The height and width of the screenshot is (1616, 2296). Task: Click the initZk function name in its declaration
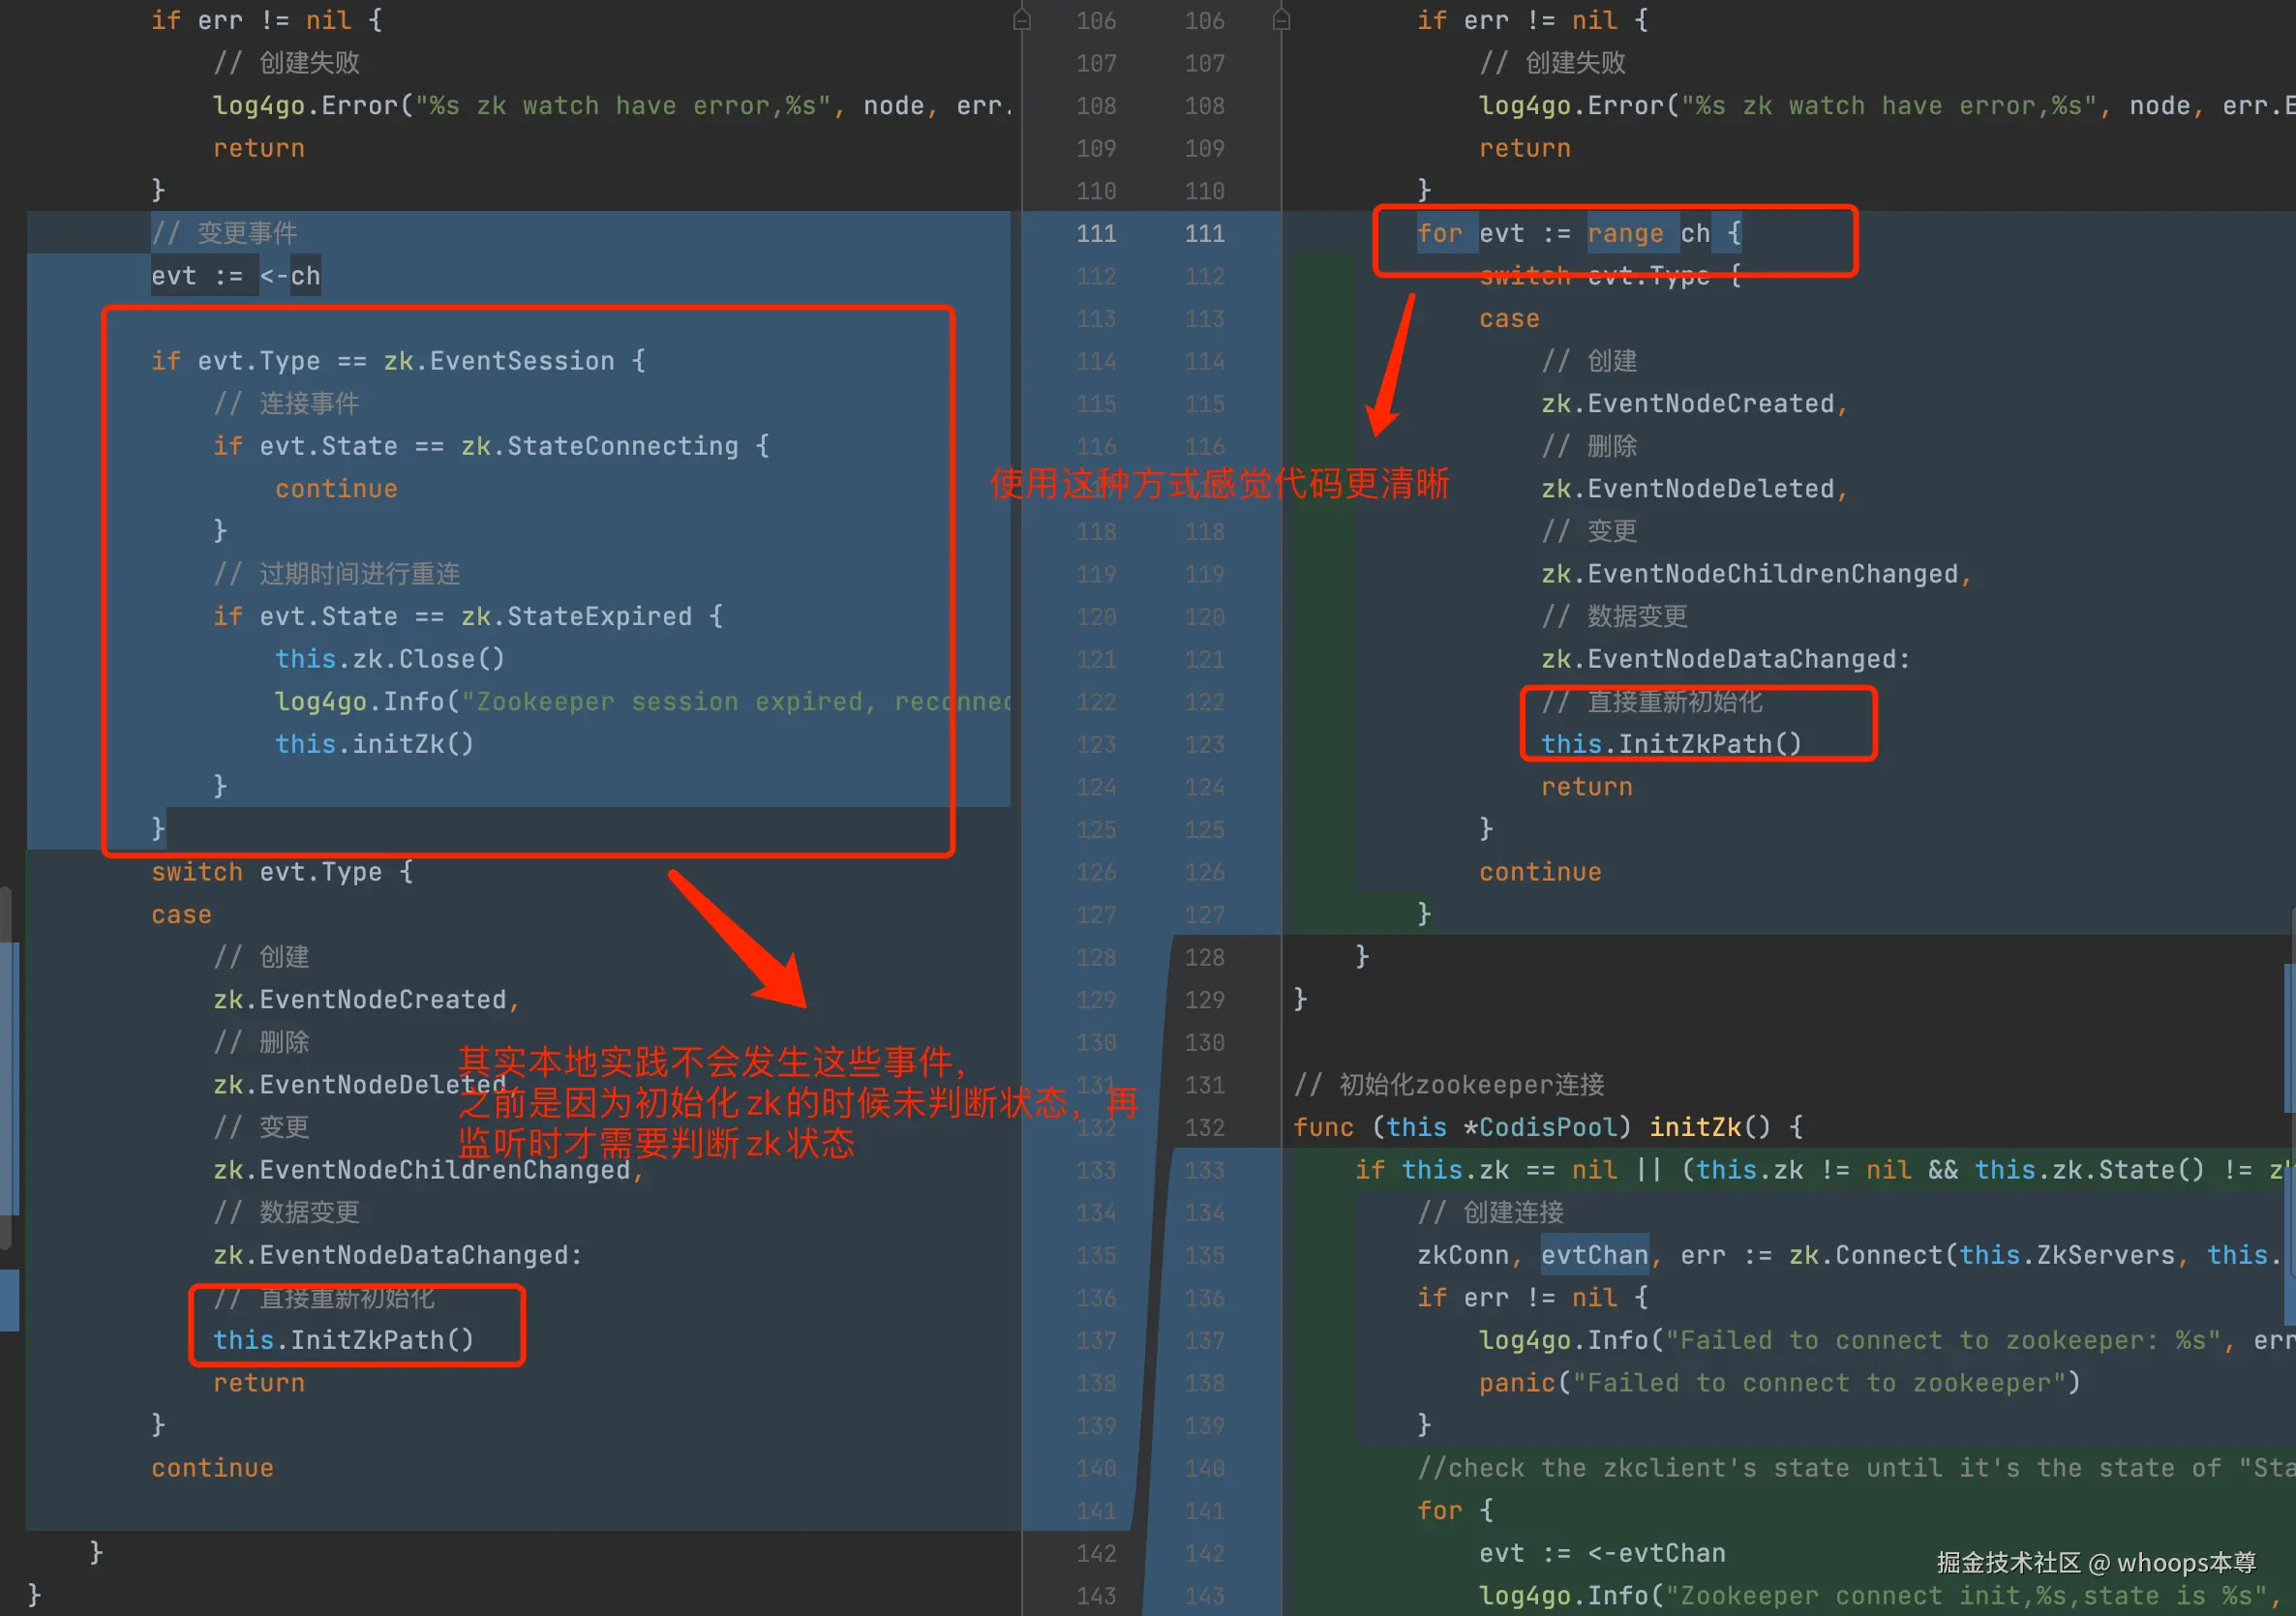pyautogui.click(x=1694, y=1127)
